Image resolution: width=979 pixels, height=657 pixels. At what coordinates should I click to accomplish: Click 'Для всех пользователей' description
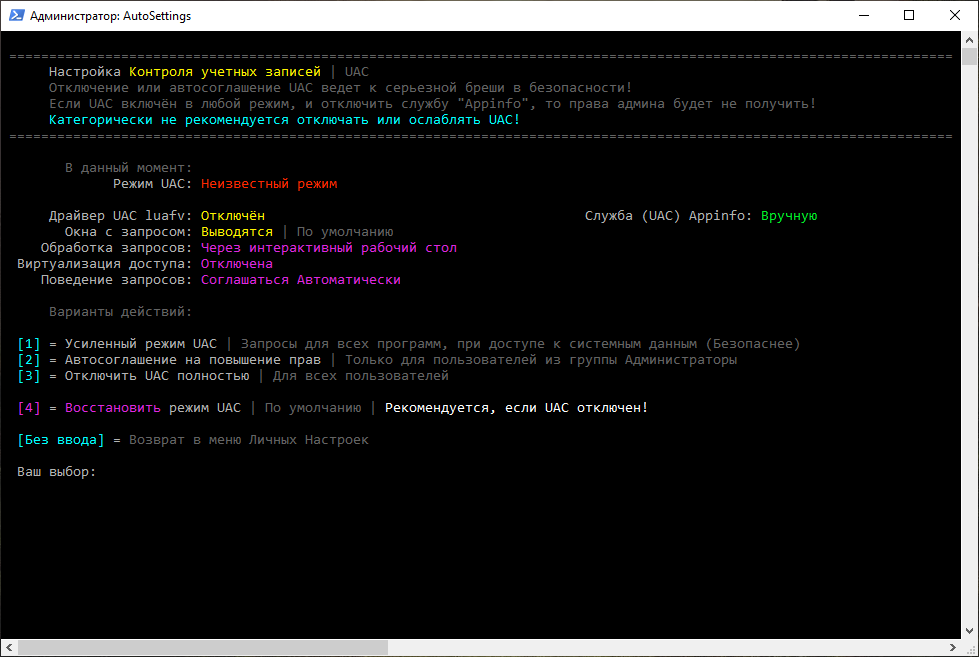(x=360, y=376)
